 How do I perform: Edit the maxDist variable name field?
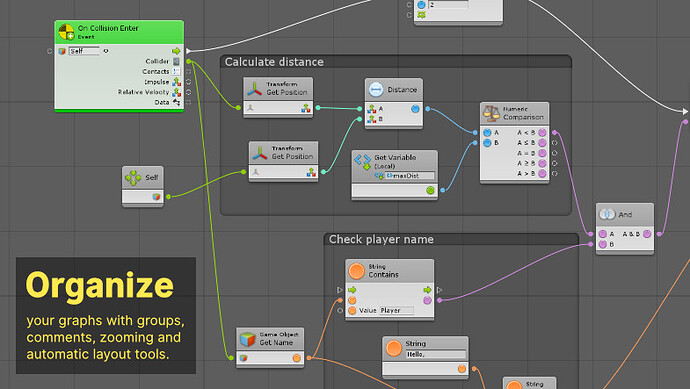pos(409,176)
